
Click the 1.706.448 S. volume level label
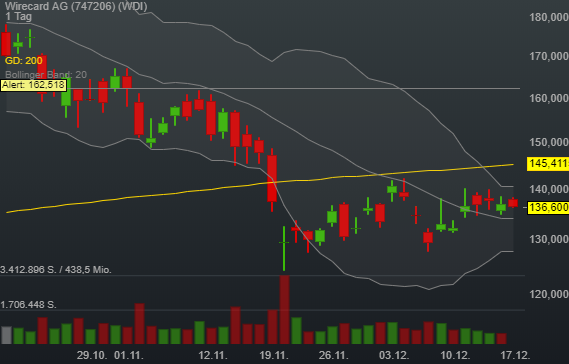coord(28,304)
